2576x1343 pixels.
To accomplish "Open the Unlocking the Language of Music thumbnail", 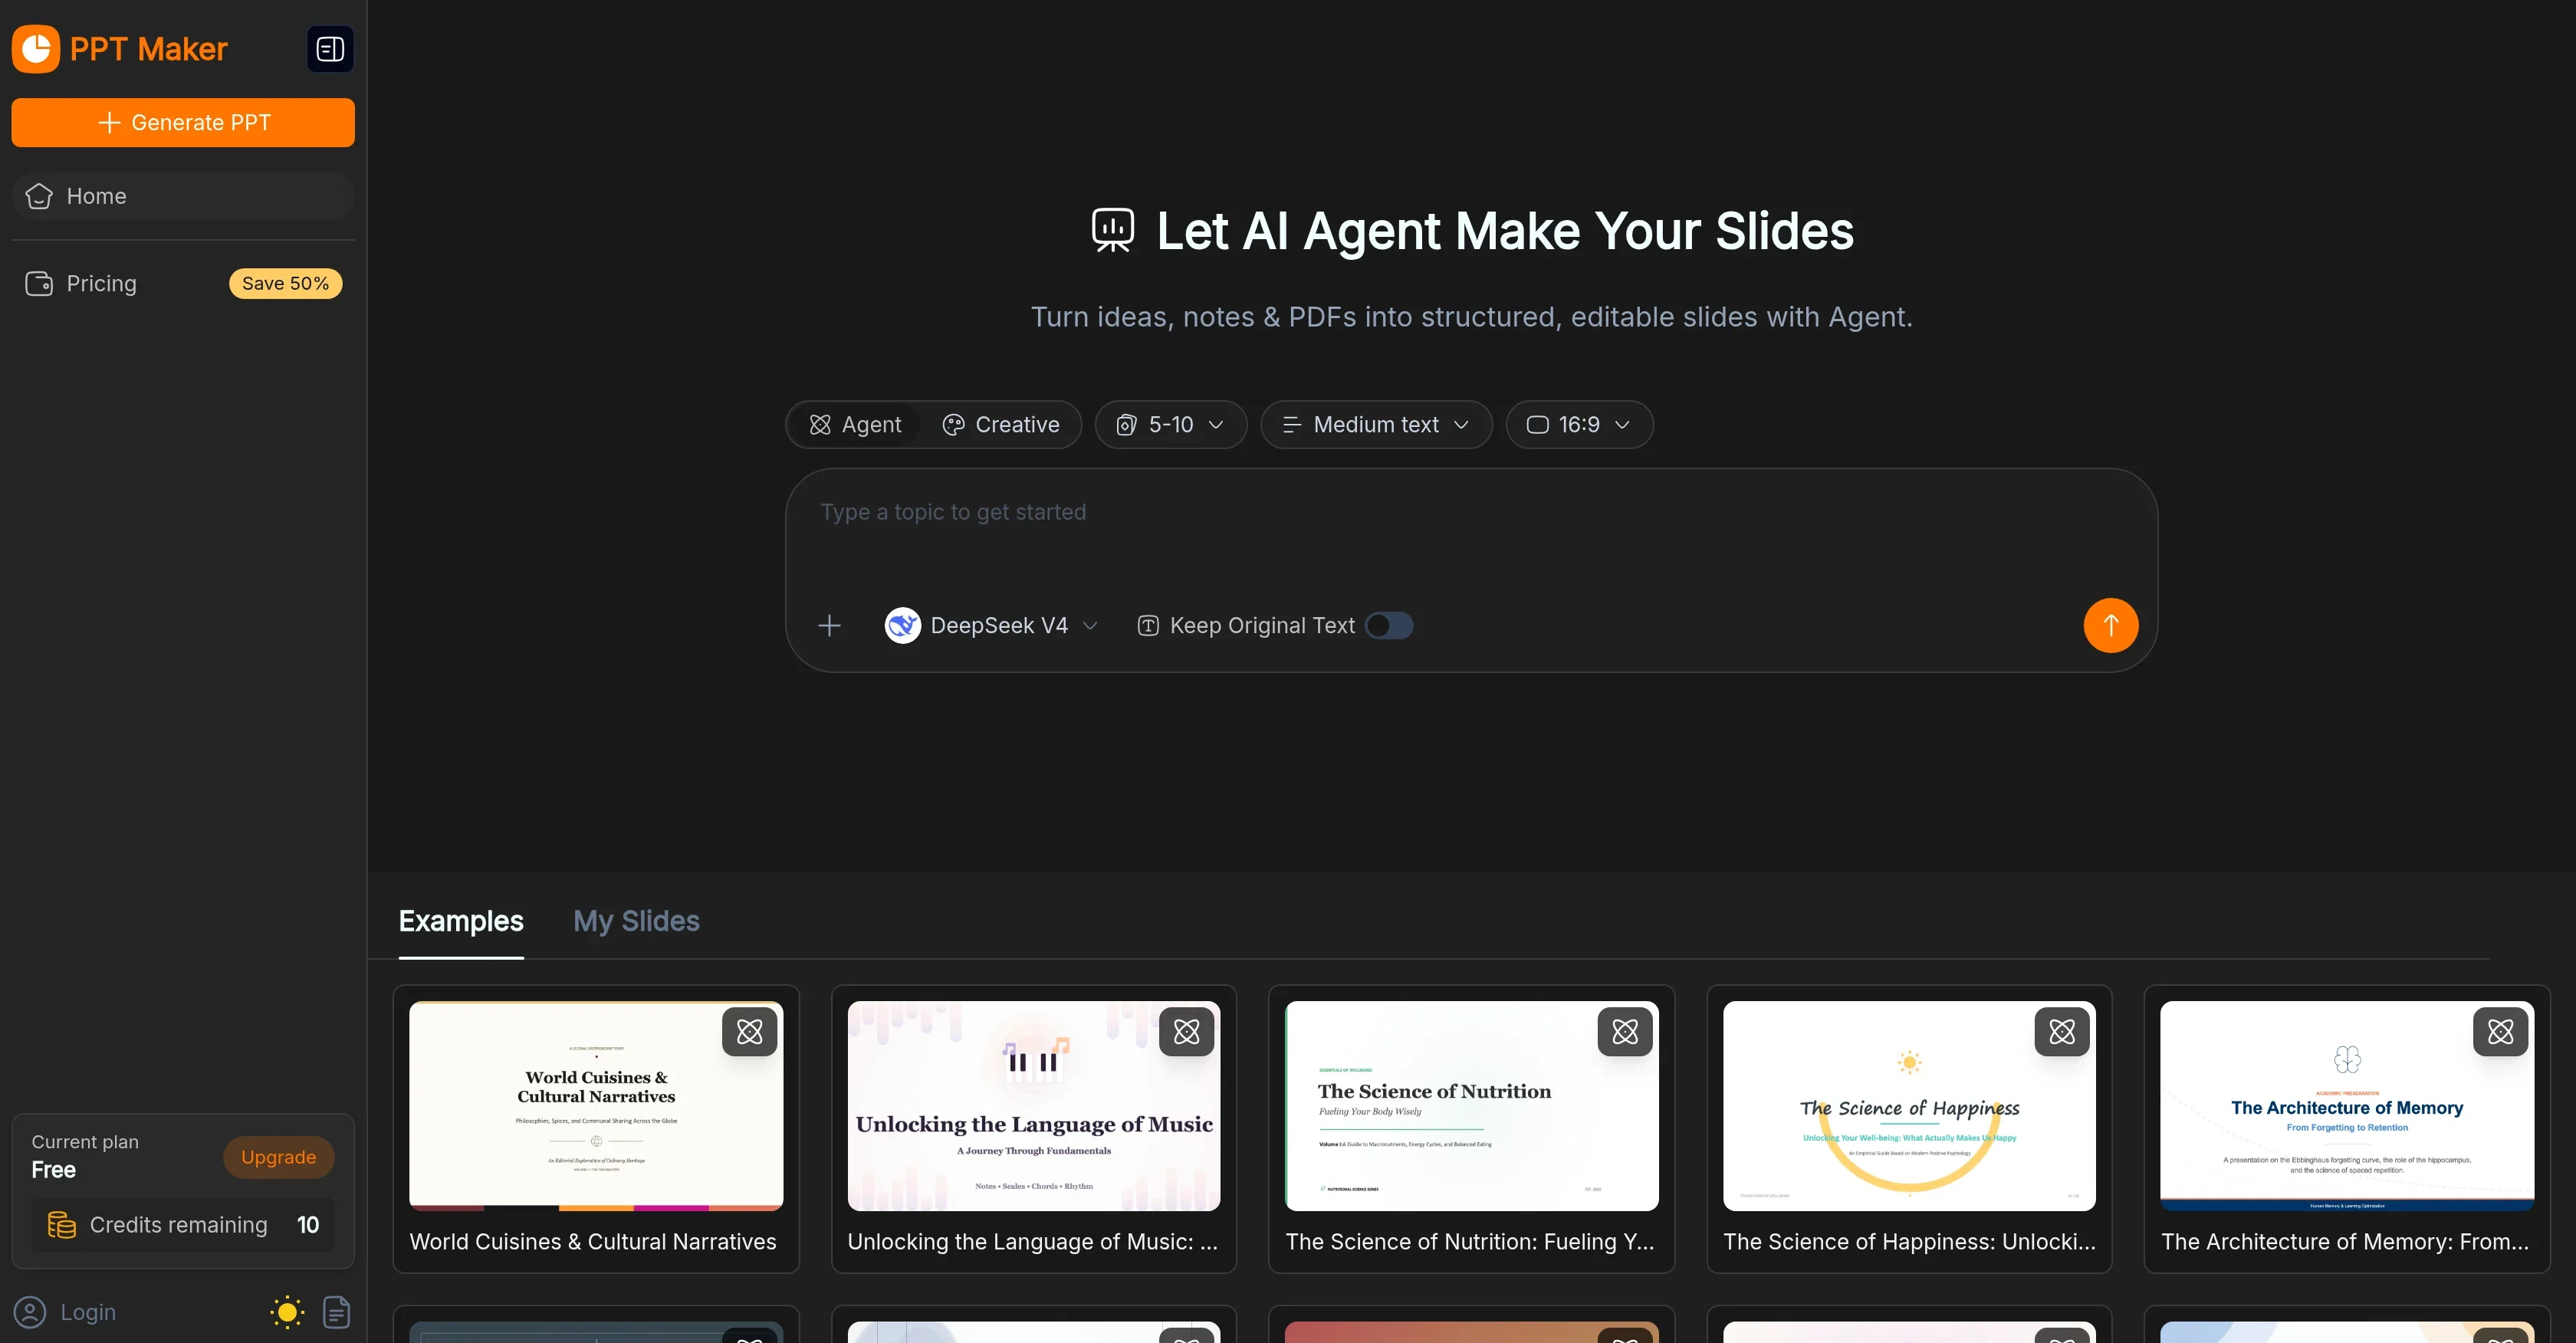I will click(x=1034, y=1106).
